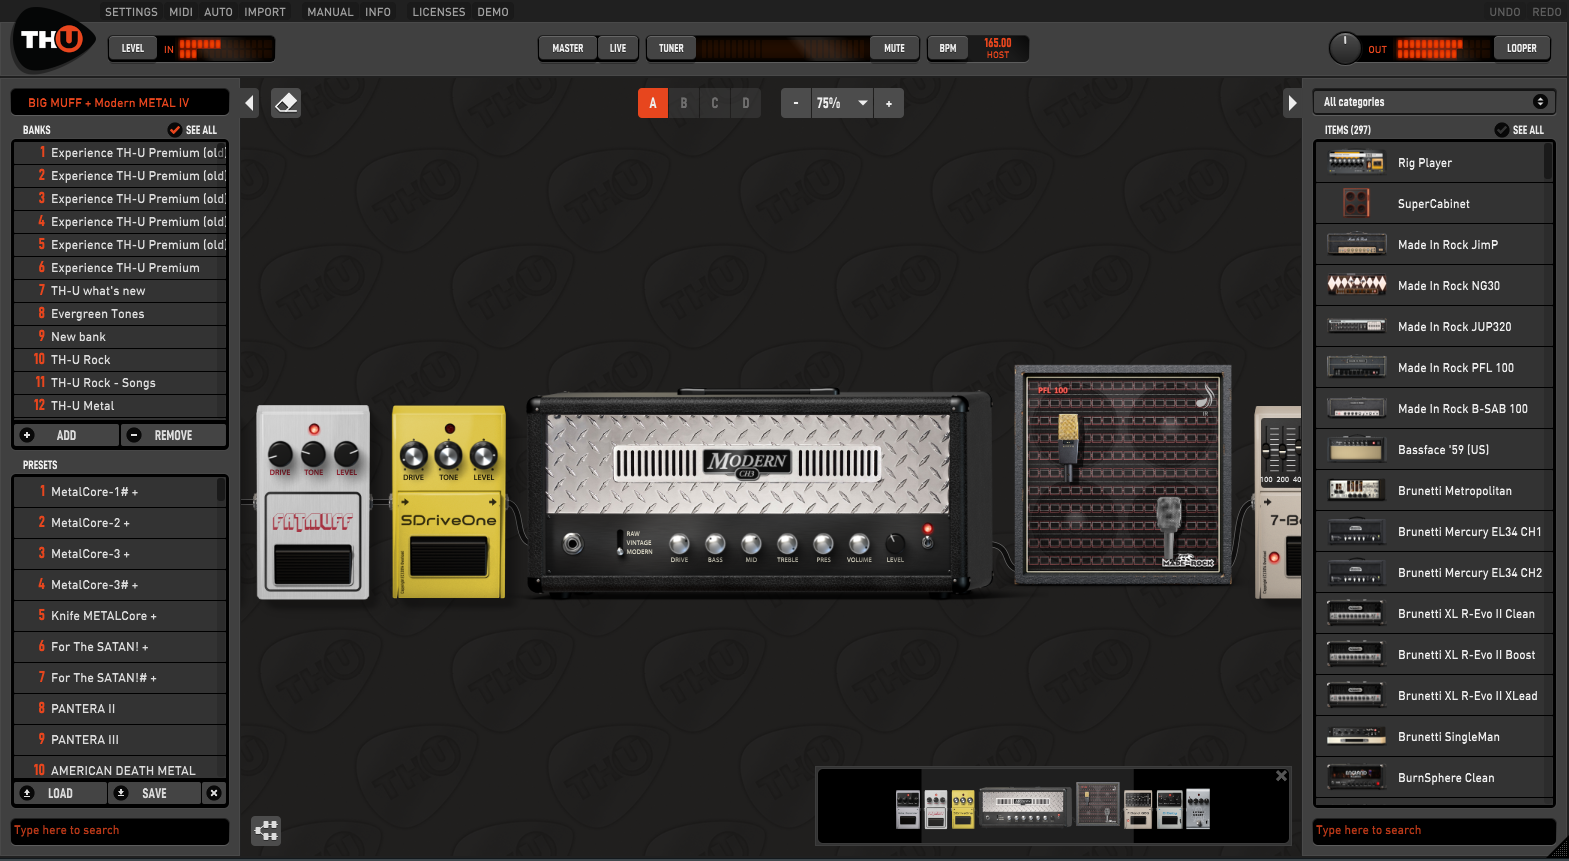Toggle the LOOPER button
The width and height of the screenshot is (1569, 861).
tap(1522, 48)
